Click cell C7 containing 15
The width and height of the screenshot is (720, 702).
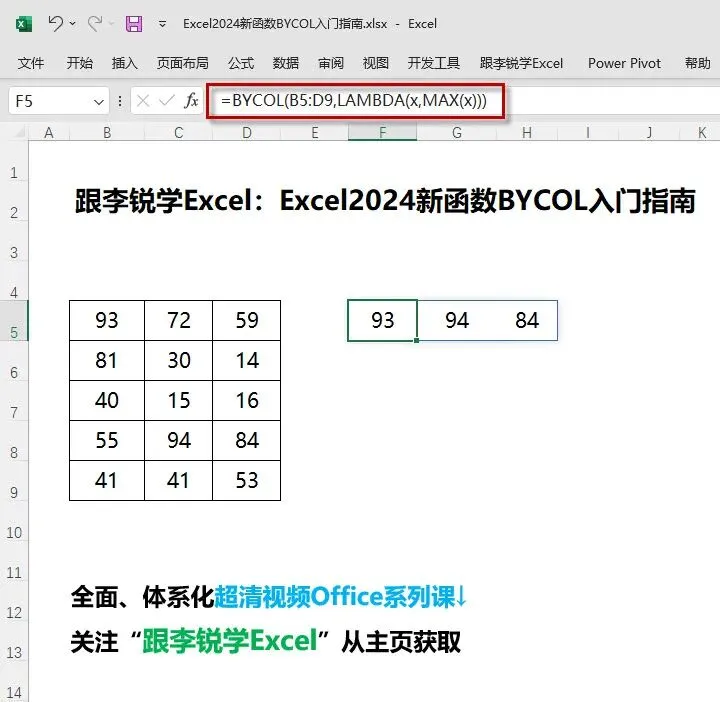179,400
